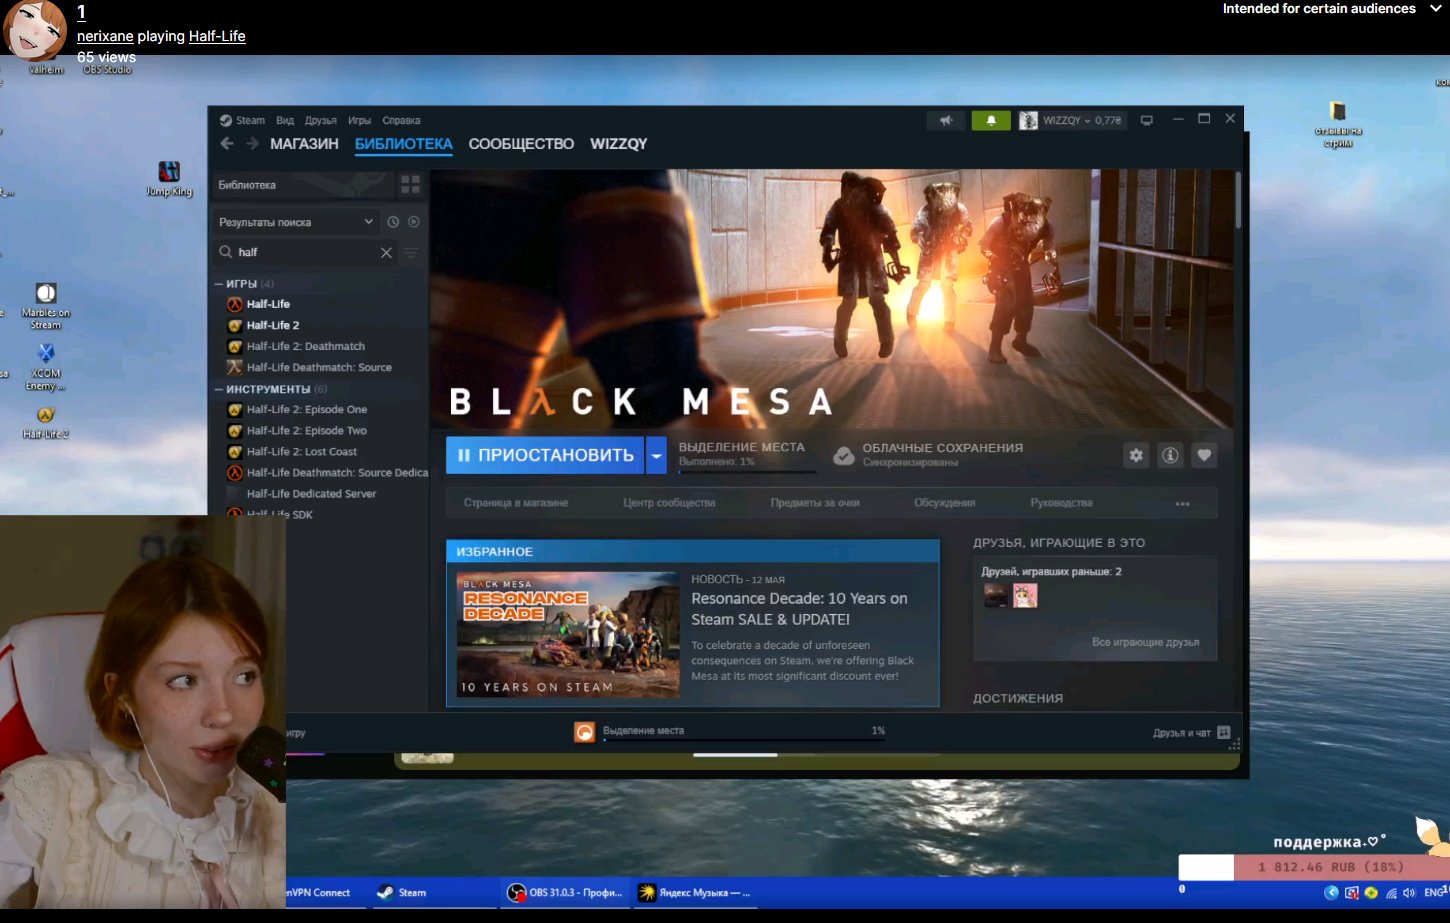The height and width of the screenshot is (923, 1450).
Task: Open the Справка menu
Action: 401,121
